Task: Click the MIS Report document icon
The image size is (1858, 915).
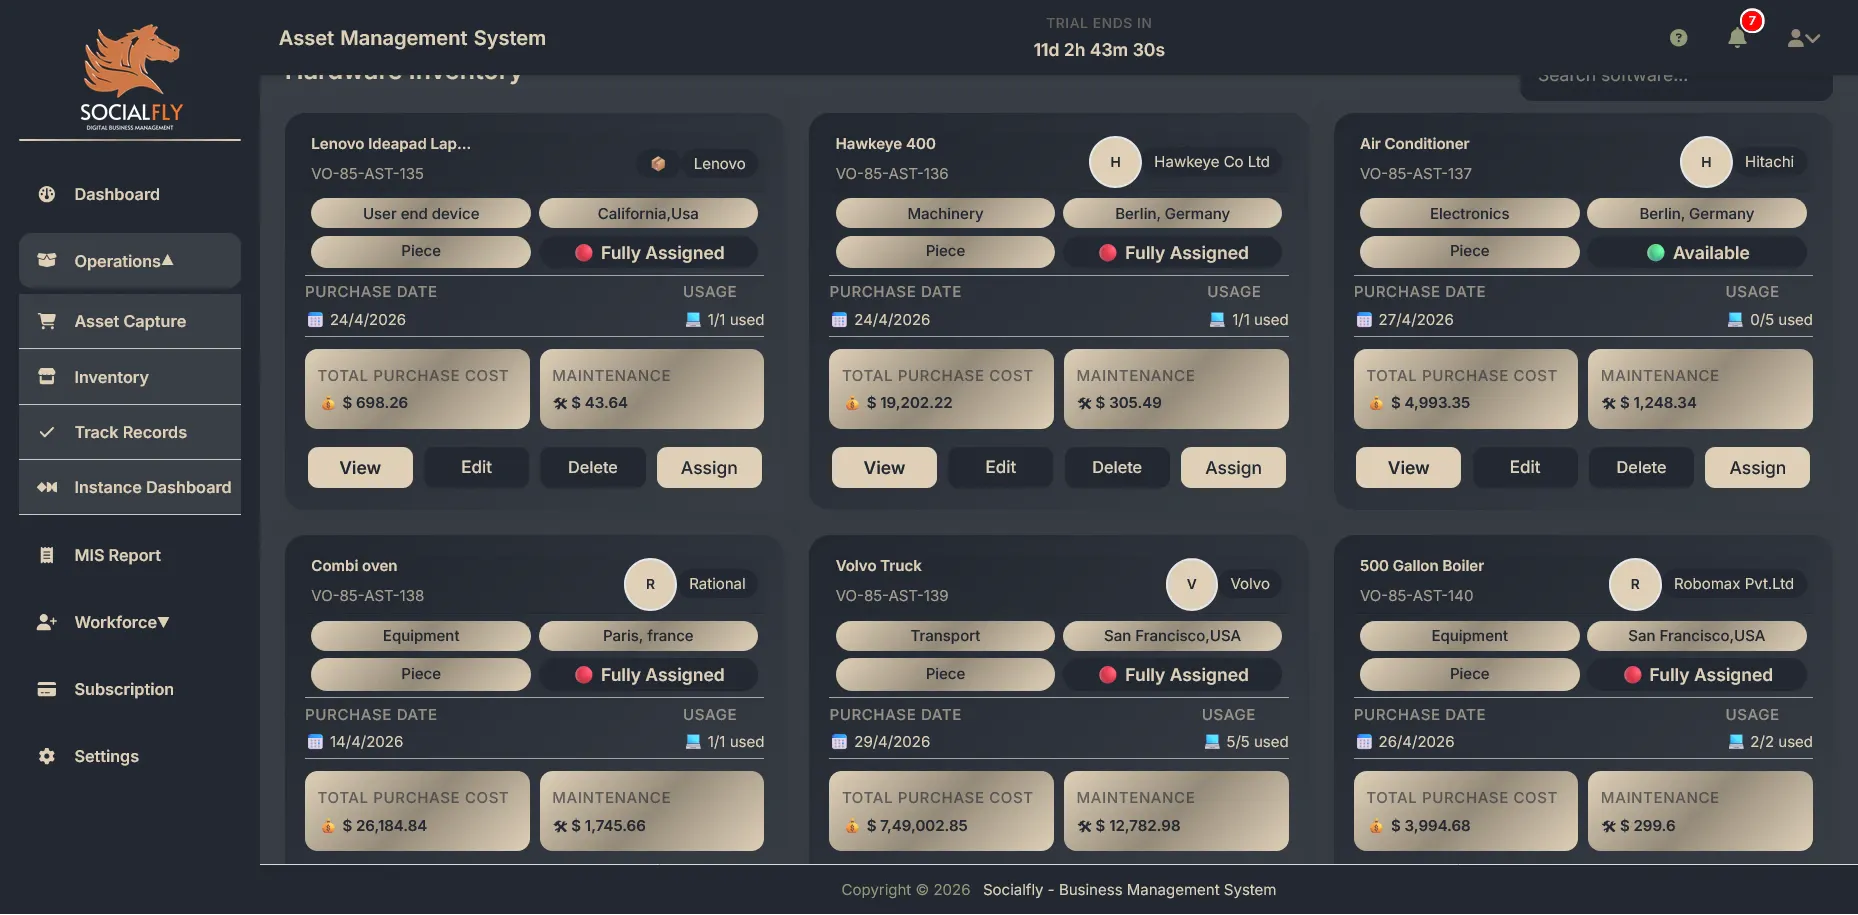Action: point(47,555)
